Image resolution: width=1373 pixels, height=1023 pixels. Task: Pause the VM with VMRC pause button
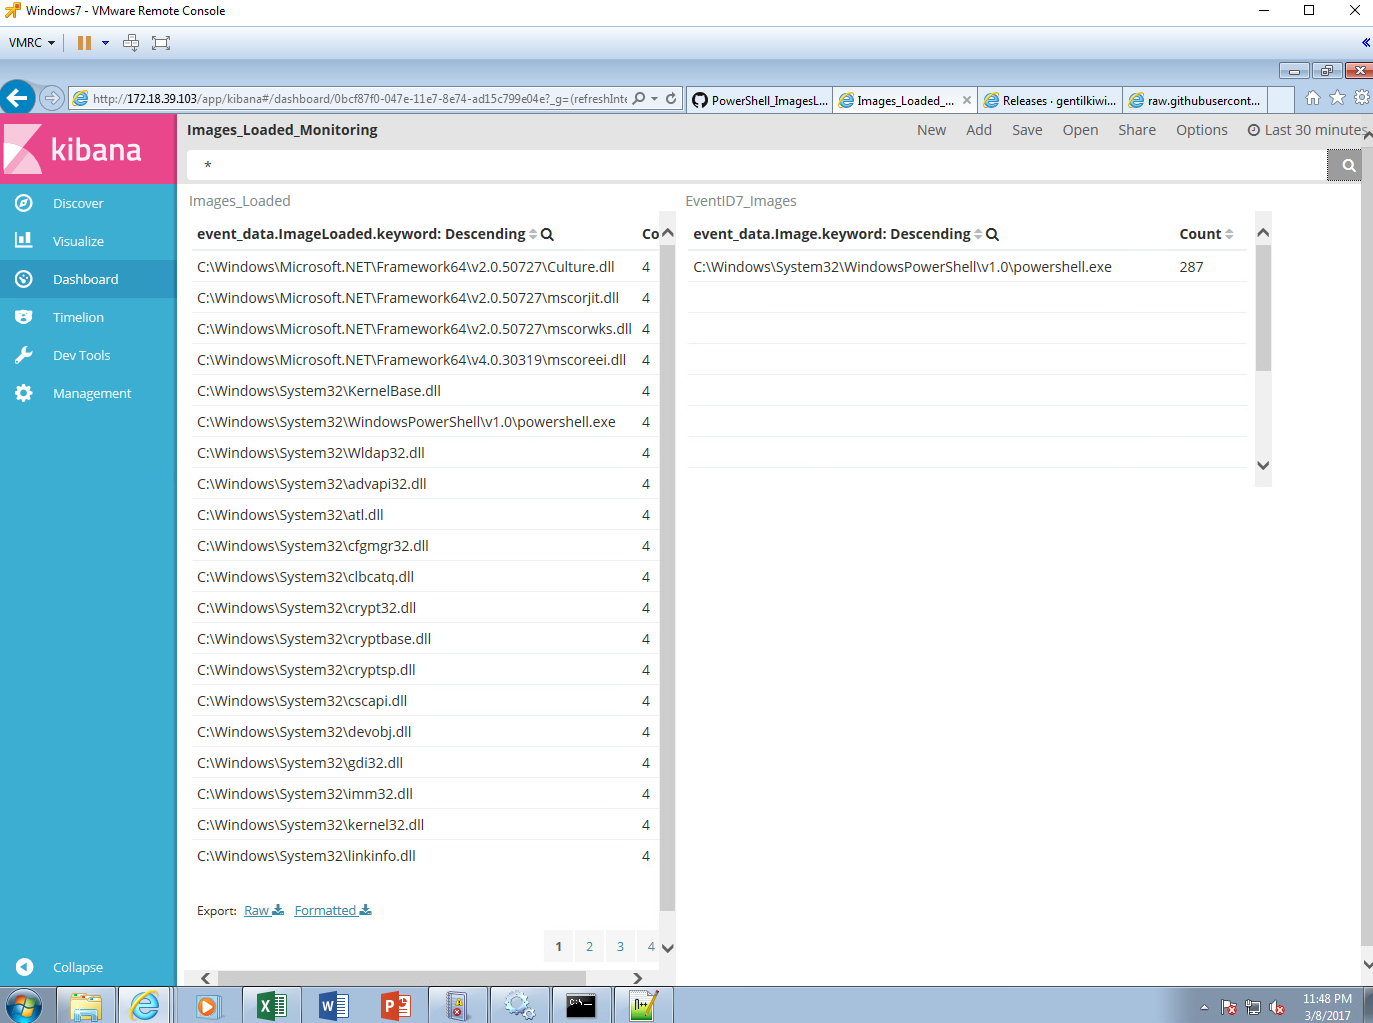click(x=84, y=43)
